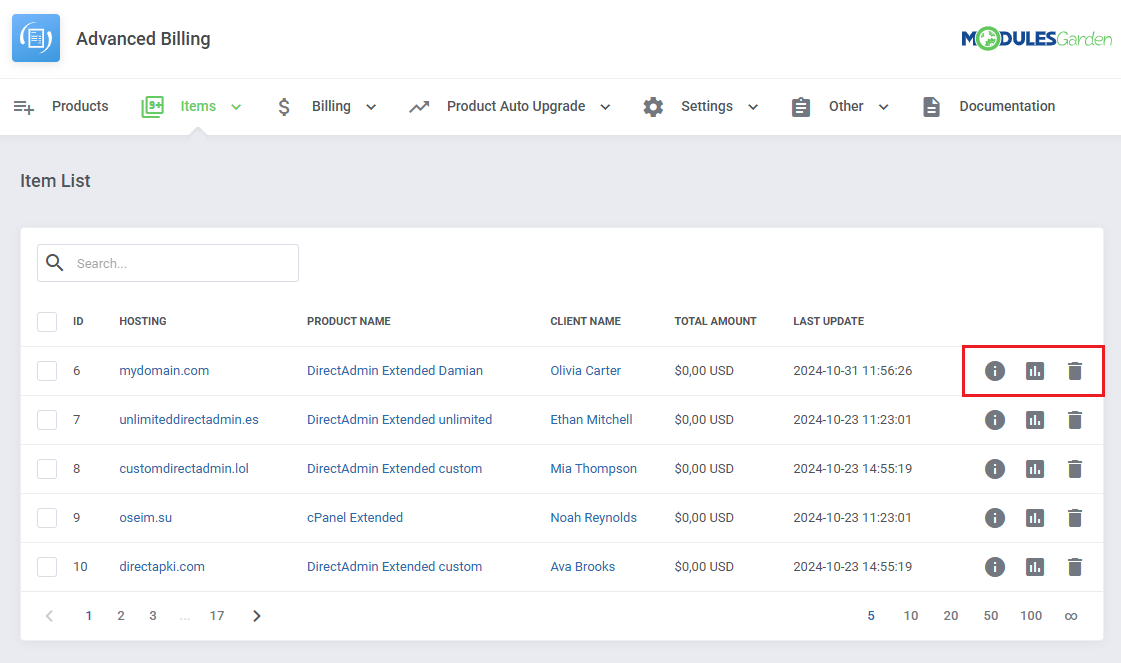The height and width of the screenshot is (663, 1121).
Task: Show unlimited items per page
Action: pyautogui.click(x=1070, y=616)
